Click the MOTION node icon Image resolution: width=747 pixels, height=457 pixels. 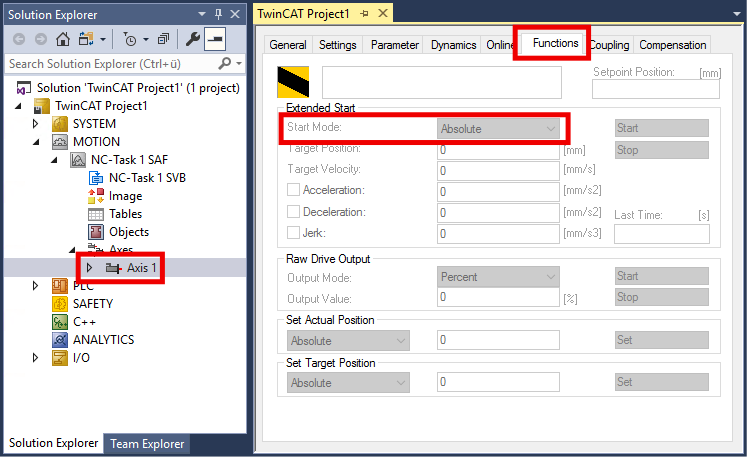[x=60, y=142]
